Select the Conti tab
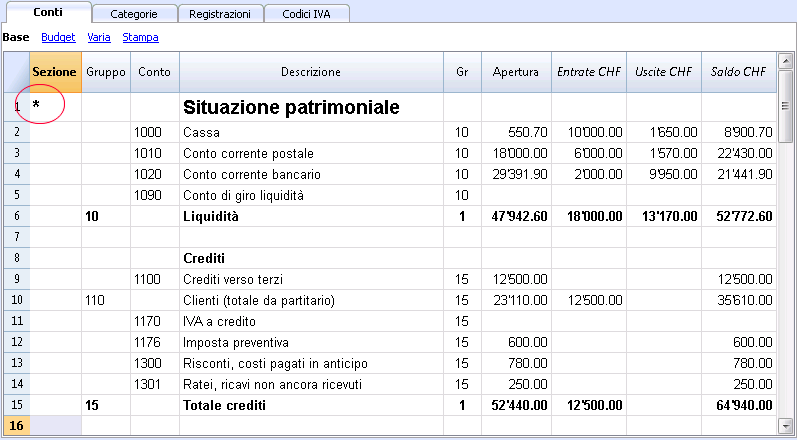This screenshot has width=797, height=440. (48, 13)
